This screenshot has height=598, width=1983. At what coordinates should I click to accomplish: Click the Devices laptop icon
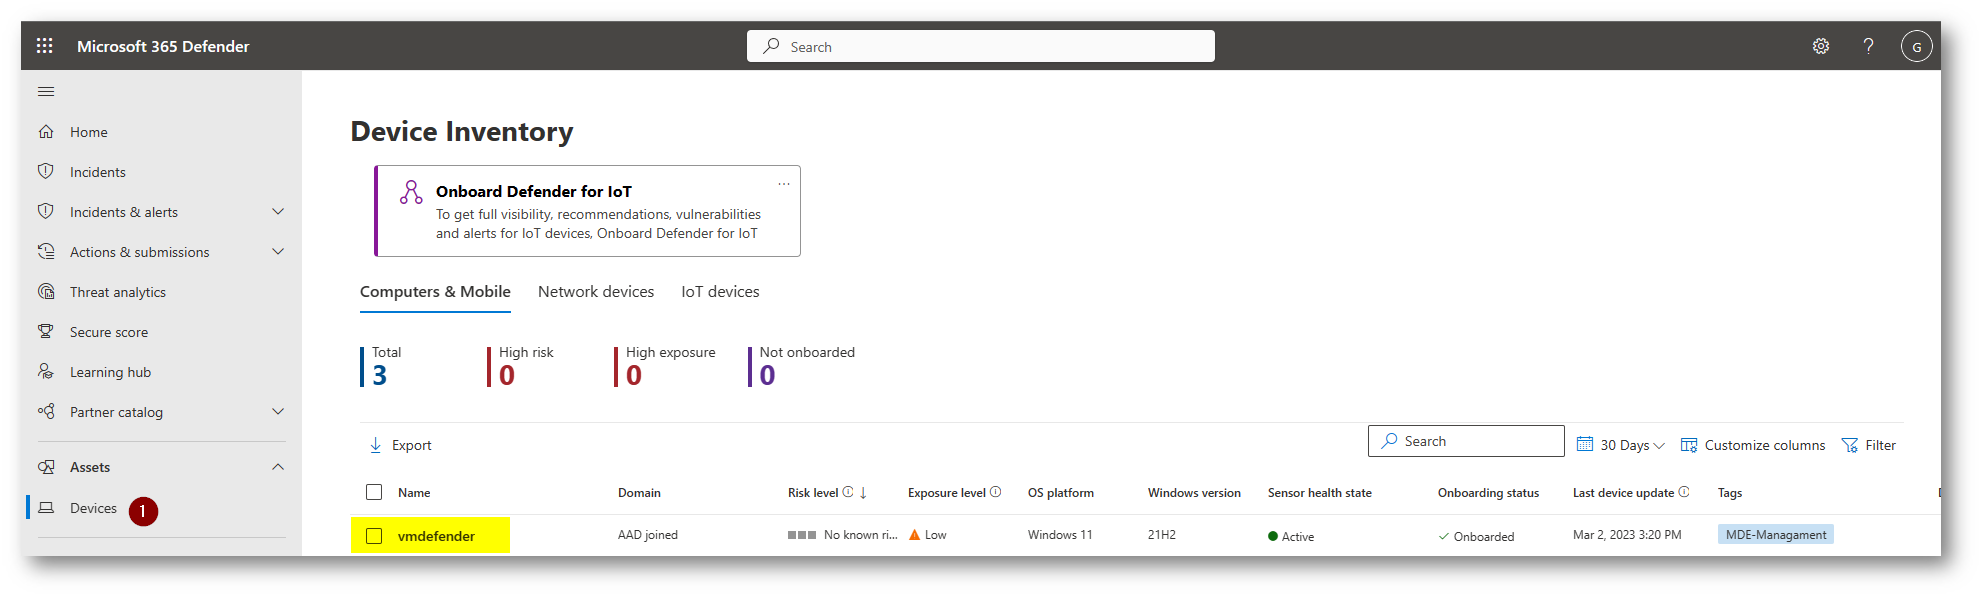click(46, 508)
